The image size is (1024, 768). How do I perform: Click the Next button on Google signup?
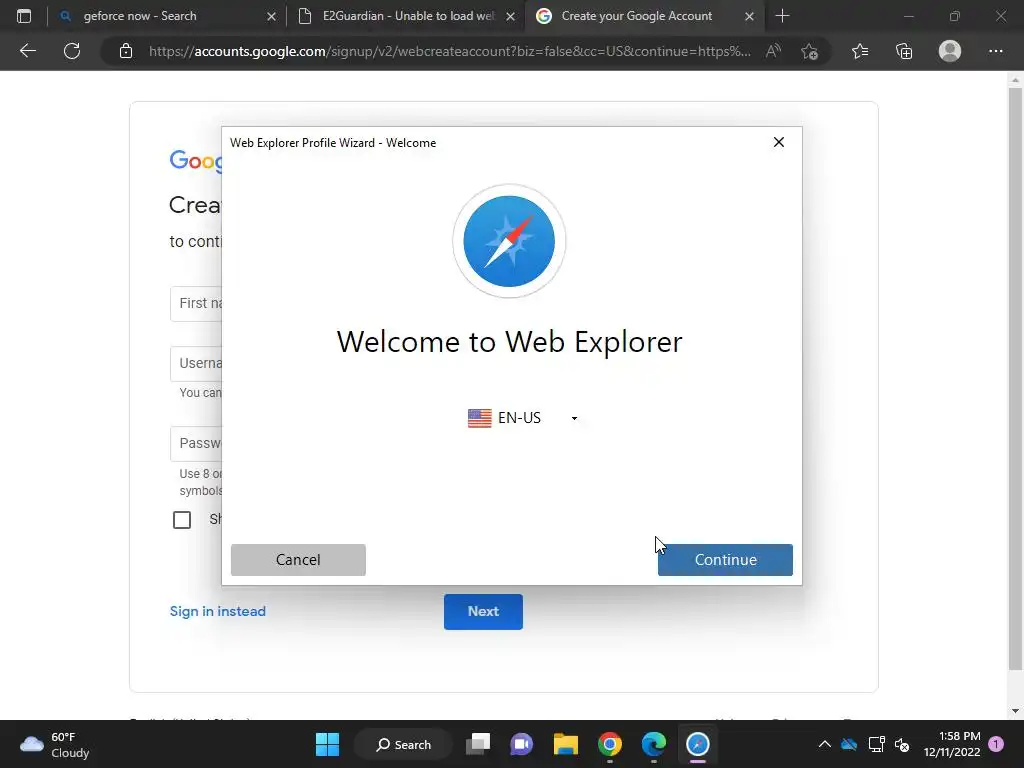[x=483, y=611]
